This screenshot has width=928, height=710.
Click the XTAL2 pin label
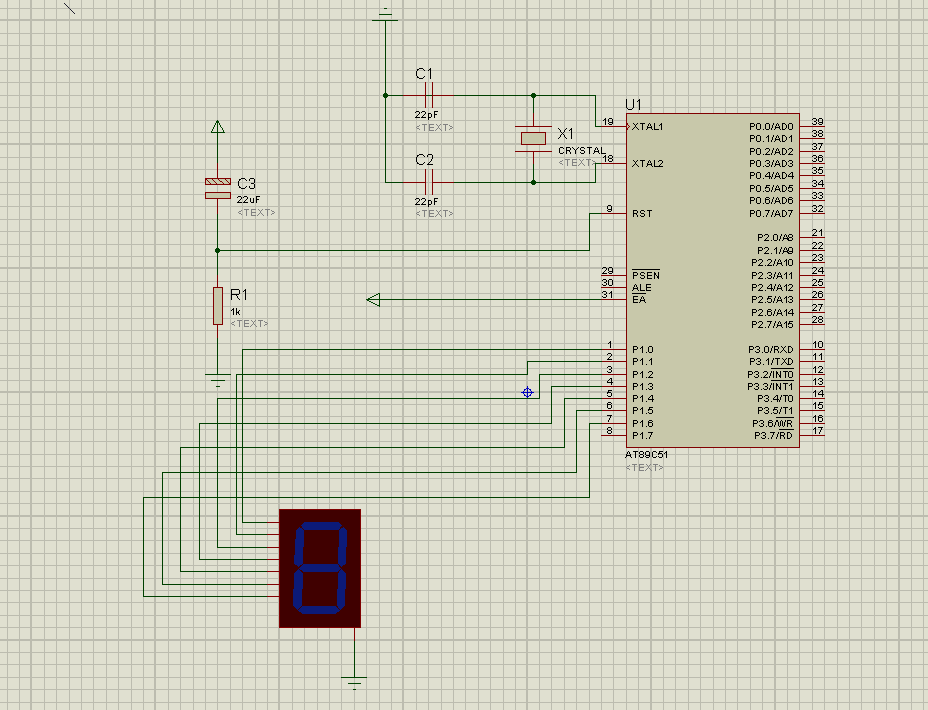(x=647, y=163)
